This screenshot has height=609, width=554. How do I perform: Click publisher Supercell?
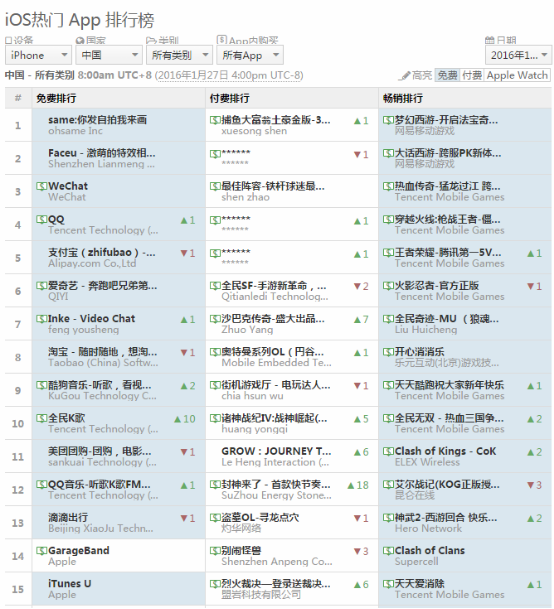pos(416,562)
